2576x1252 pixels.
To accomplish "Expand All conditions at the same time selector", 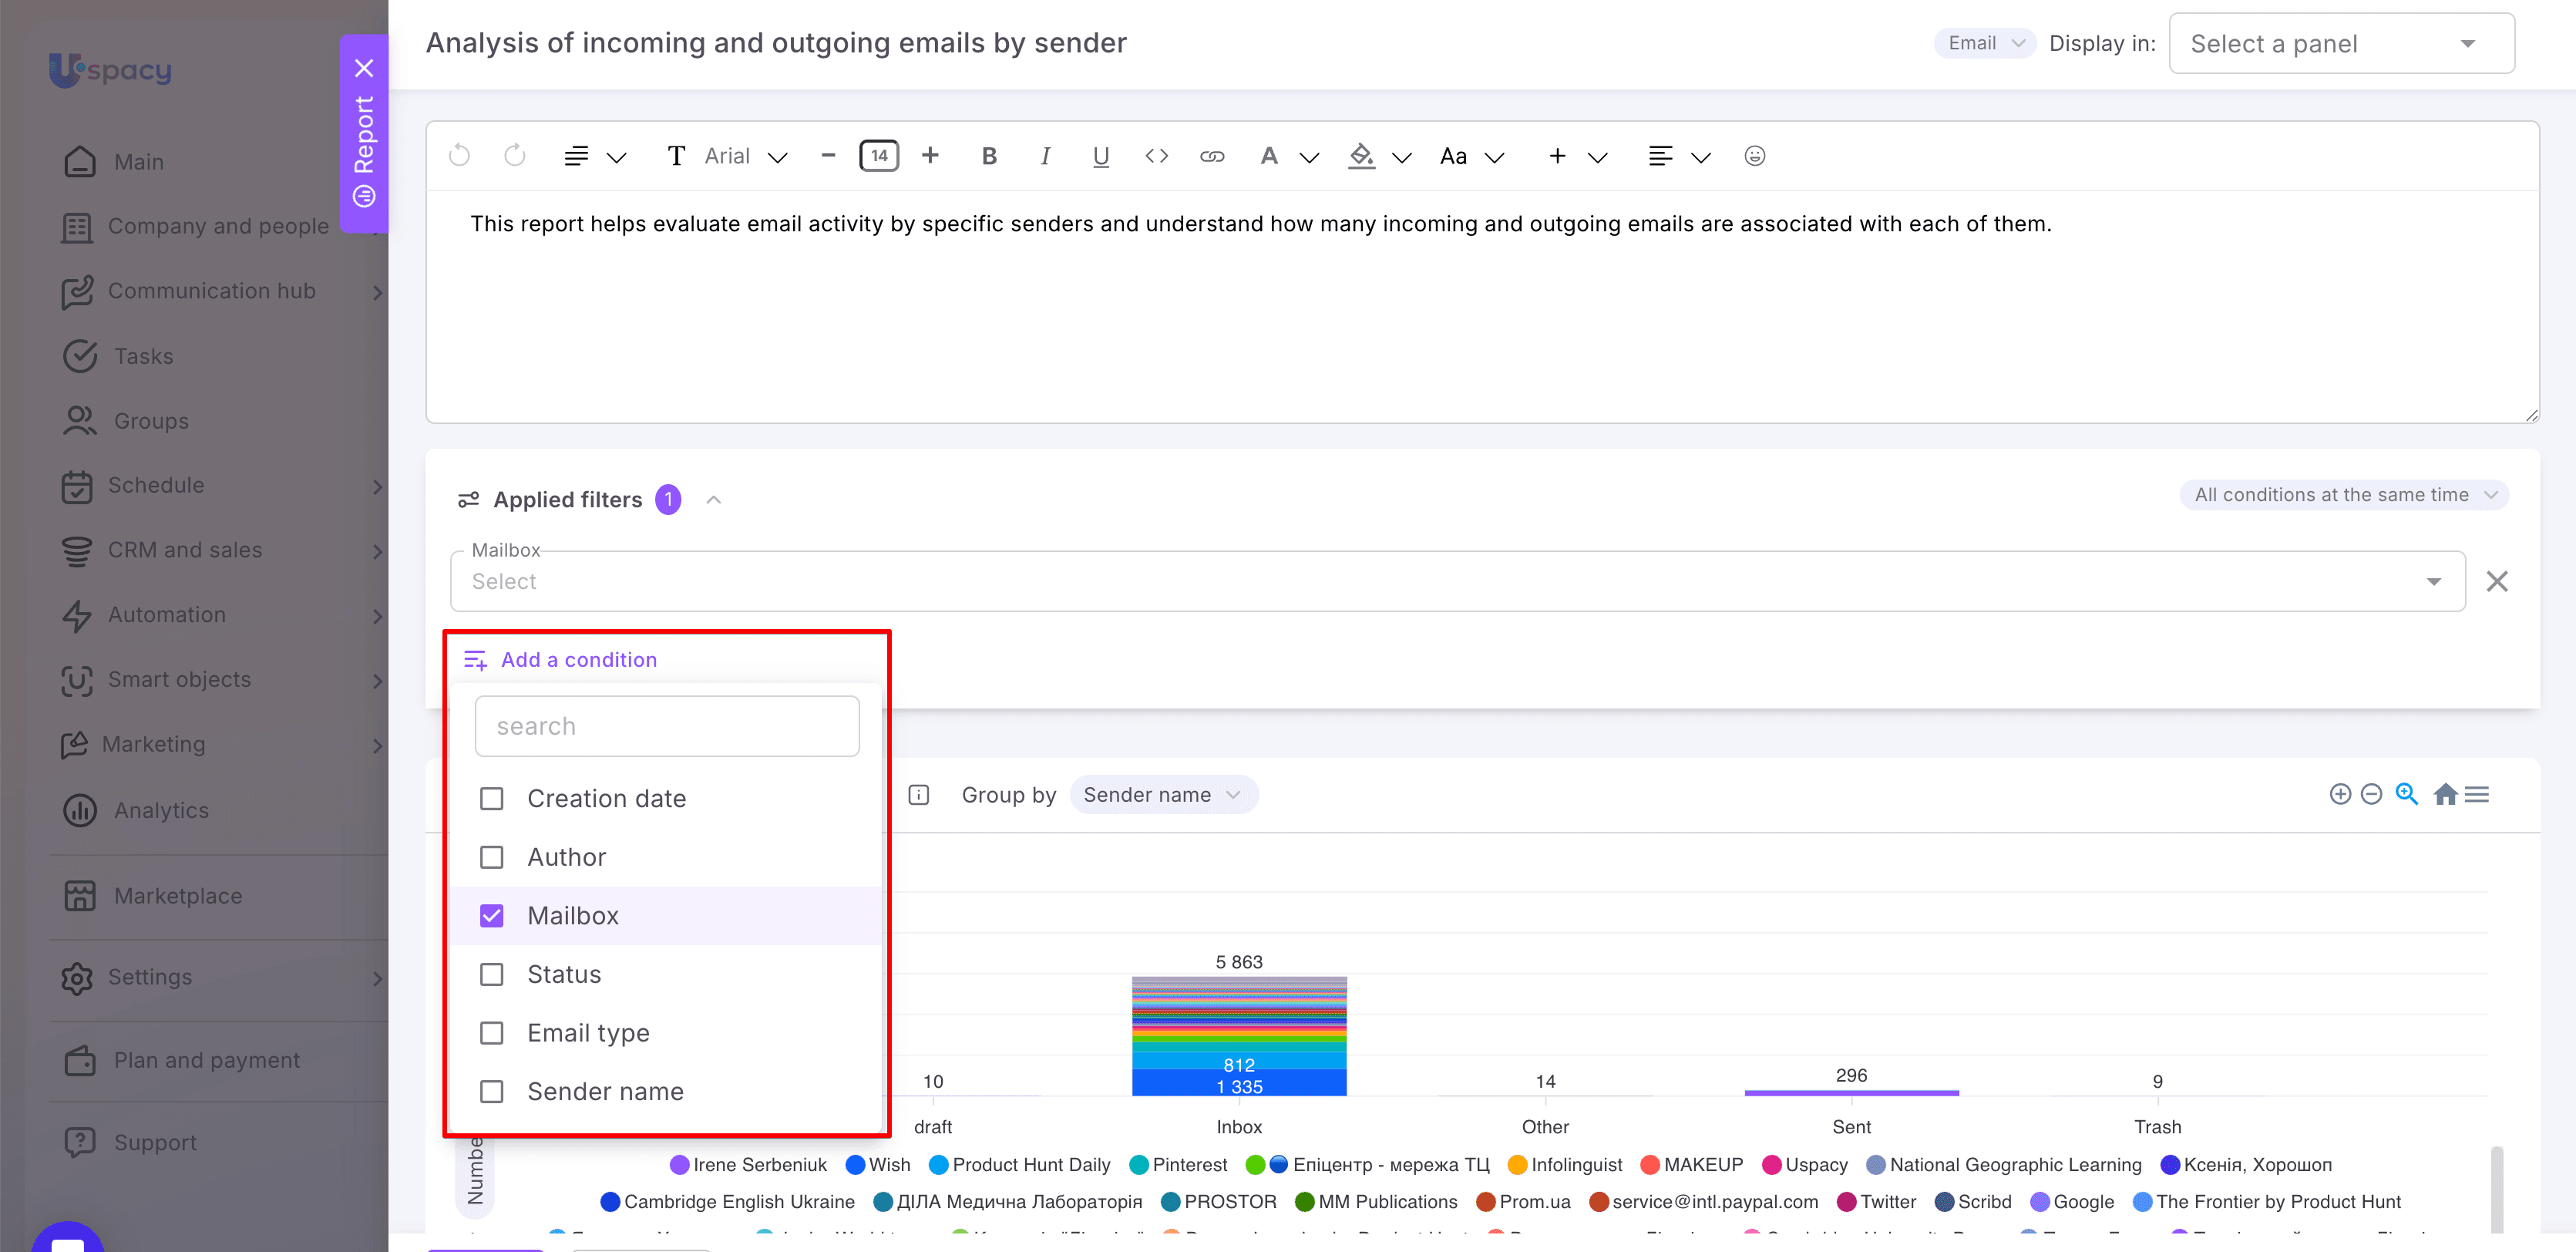I will 2344,495.
